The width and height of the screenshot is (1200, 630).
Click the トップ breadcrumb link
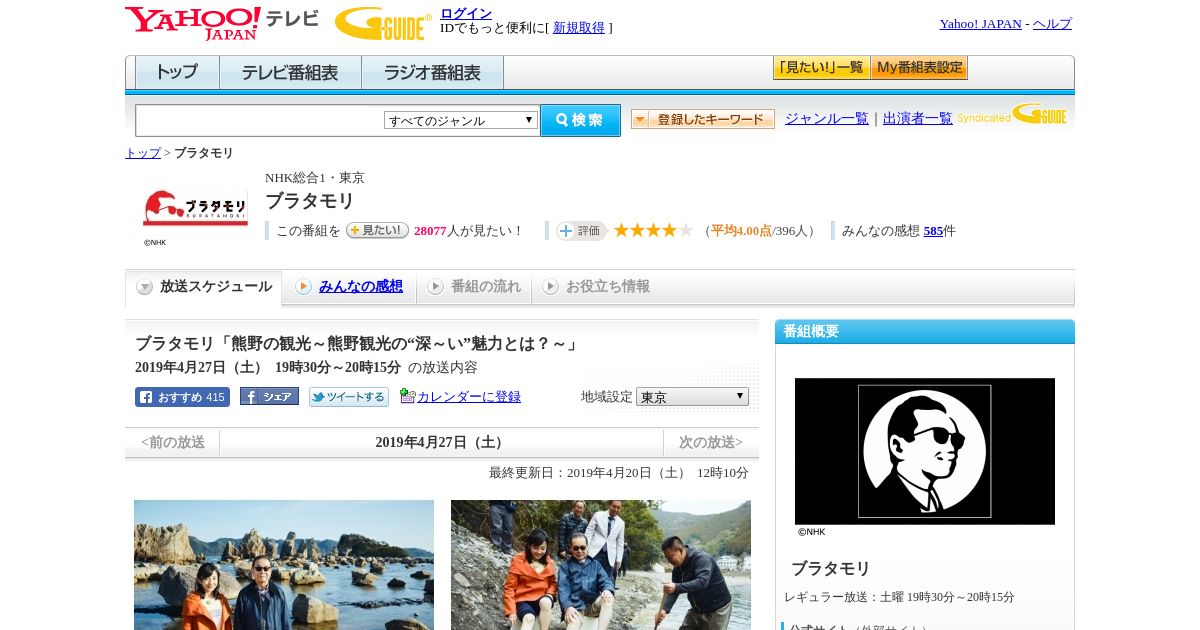143,153
